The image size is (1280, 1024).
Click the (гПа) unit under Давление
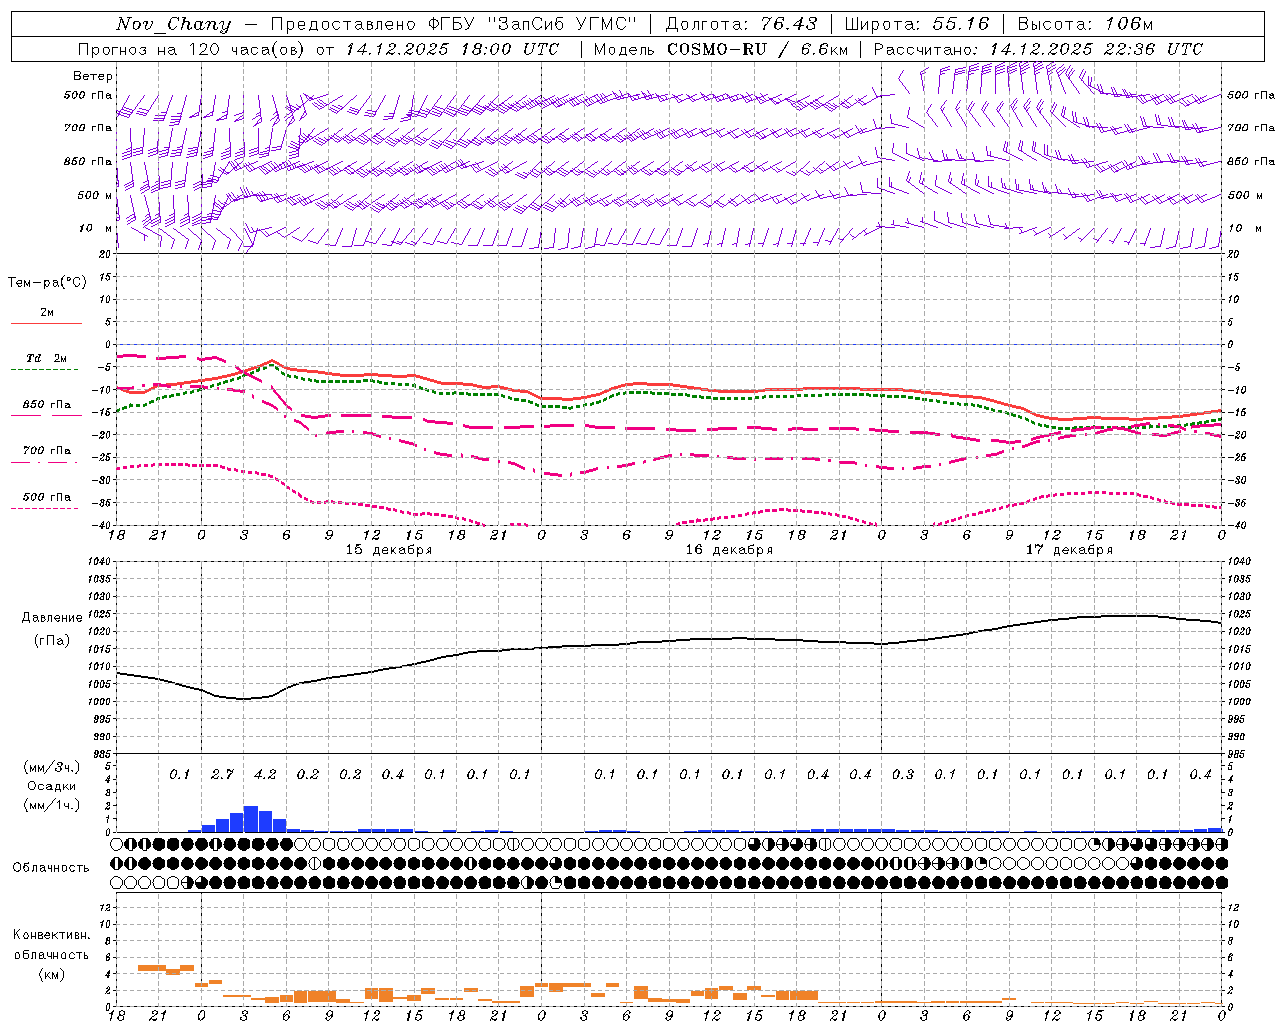pos(52,640)
